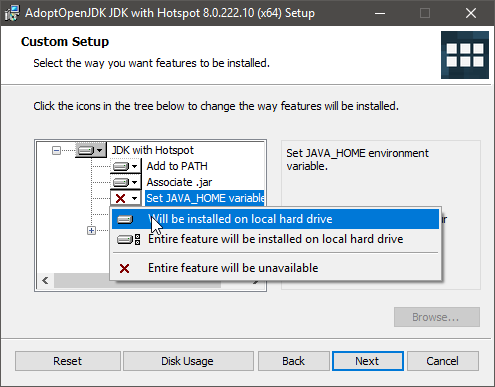Collapse the JDK with Hotspot tree node
Screen dimensions: 495x387
tap(56, 151)
